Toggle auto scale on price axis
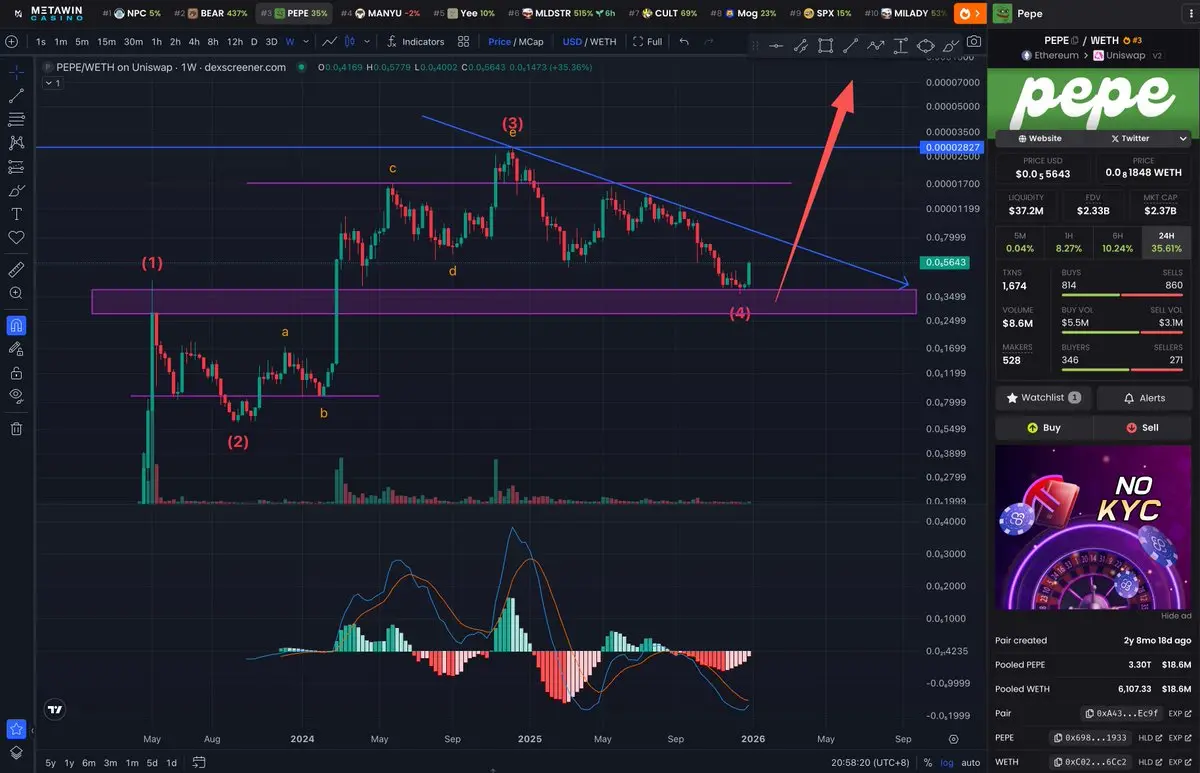Viewport: 1200px width, 773px height. (970, 763)
